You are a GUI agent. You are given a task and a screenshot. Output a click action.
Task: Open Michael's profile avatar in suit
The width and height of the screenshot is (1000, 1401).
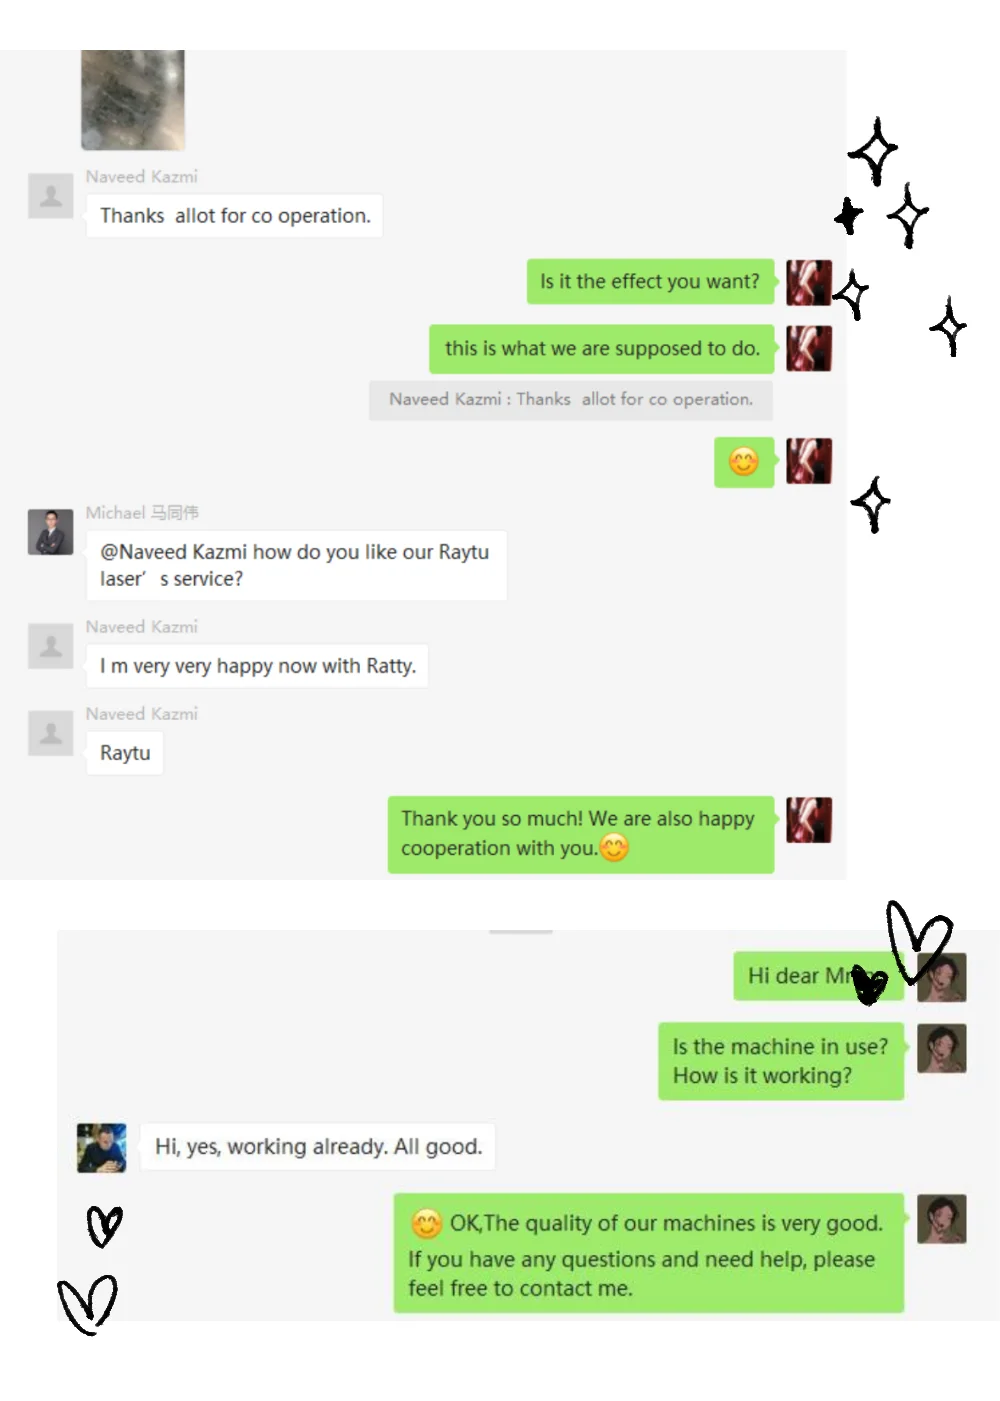point(50,532)
